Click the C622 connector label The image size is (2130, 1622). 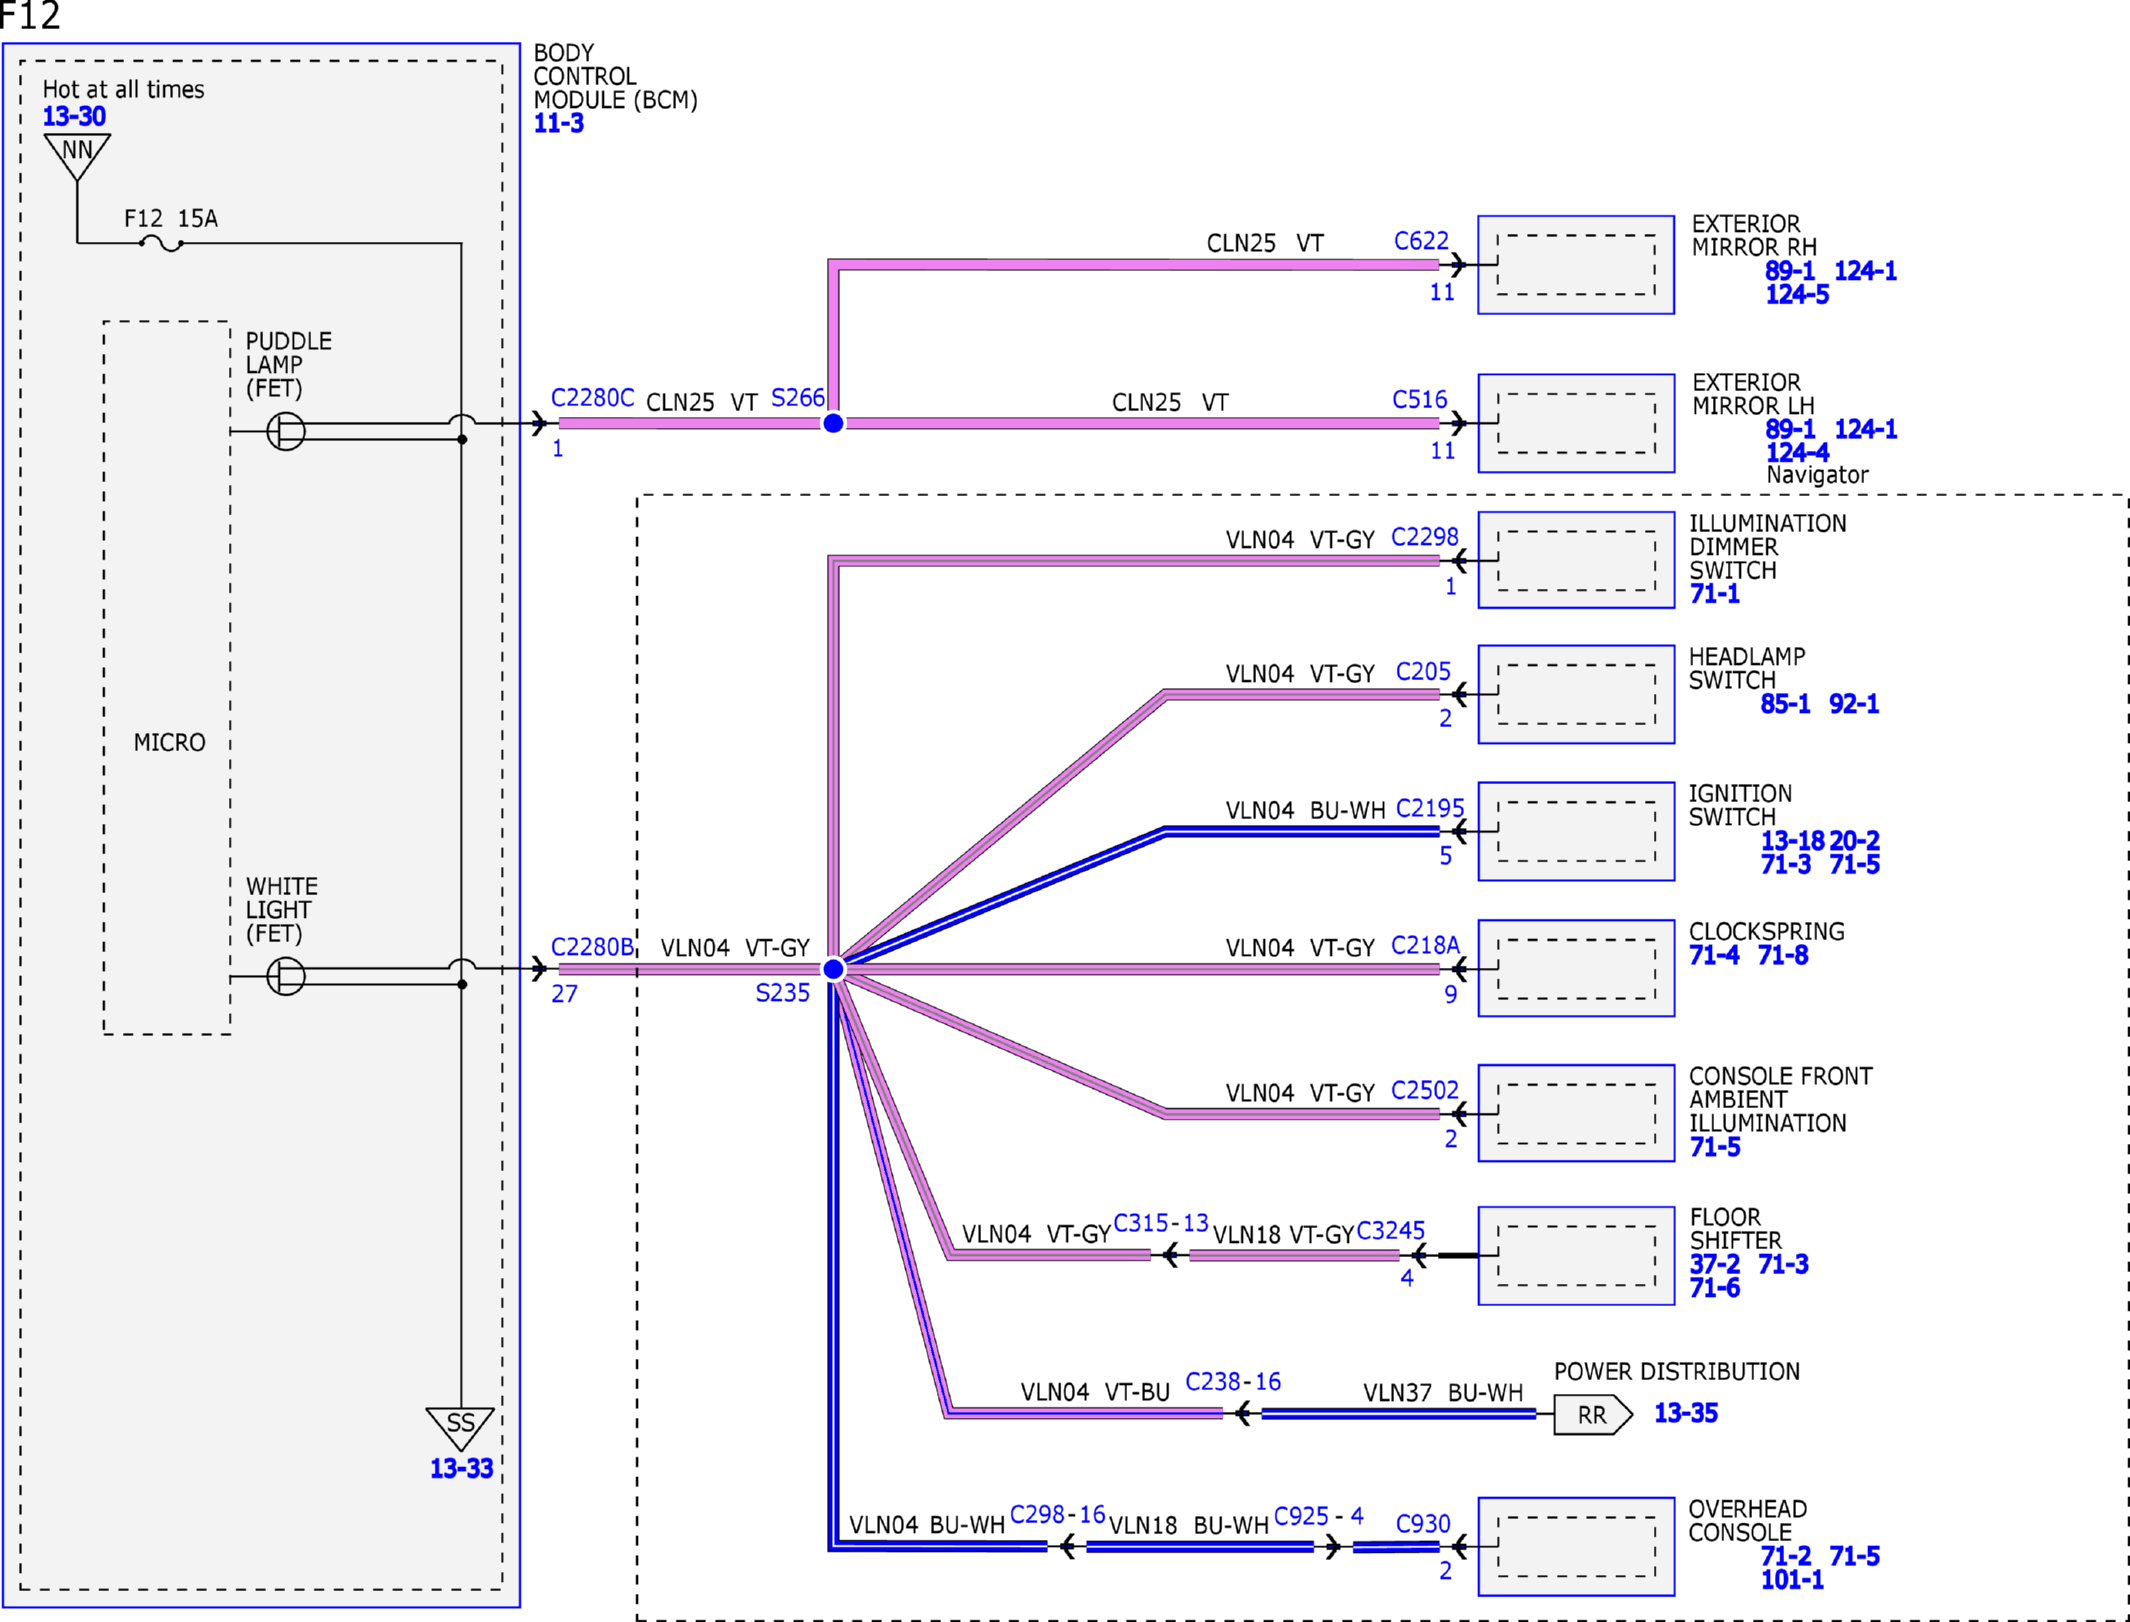tap(1421, 241)
